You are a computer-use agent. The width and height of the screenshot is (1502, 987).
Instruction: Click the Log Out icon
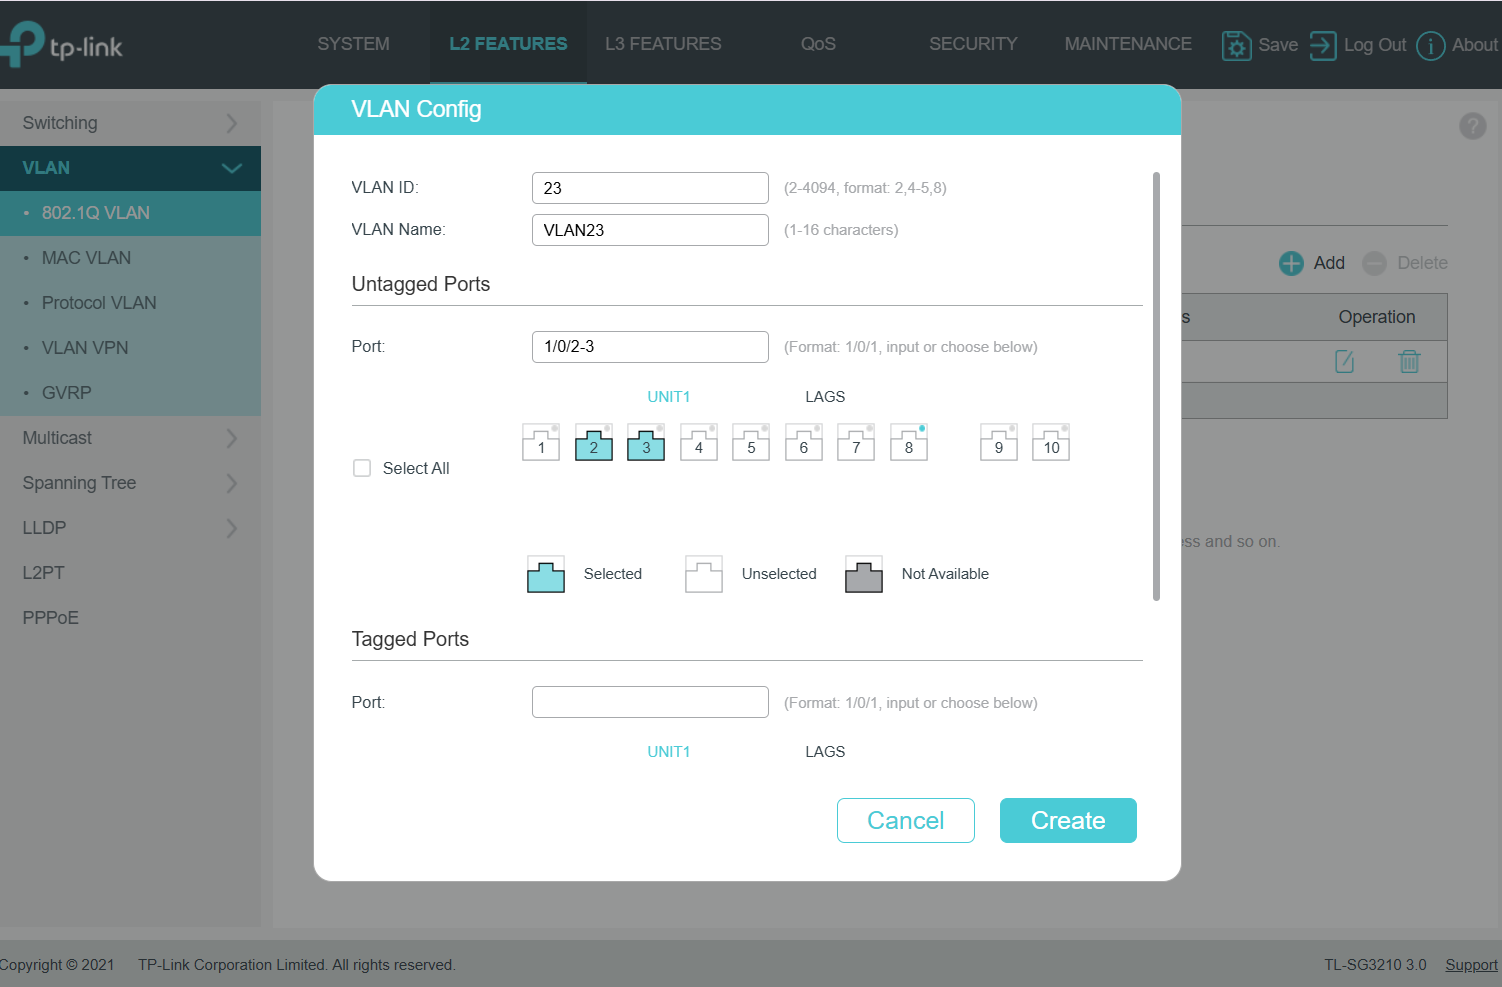[1323, 45]
